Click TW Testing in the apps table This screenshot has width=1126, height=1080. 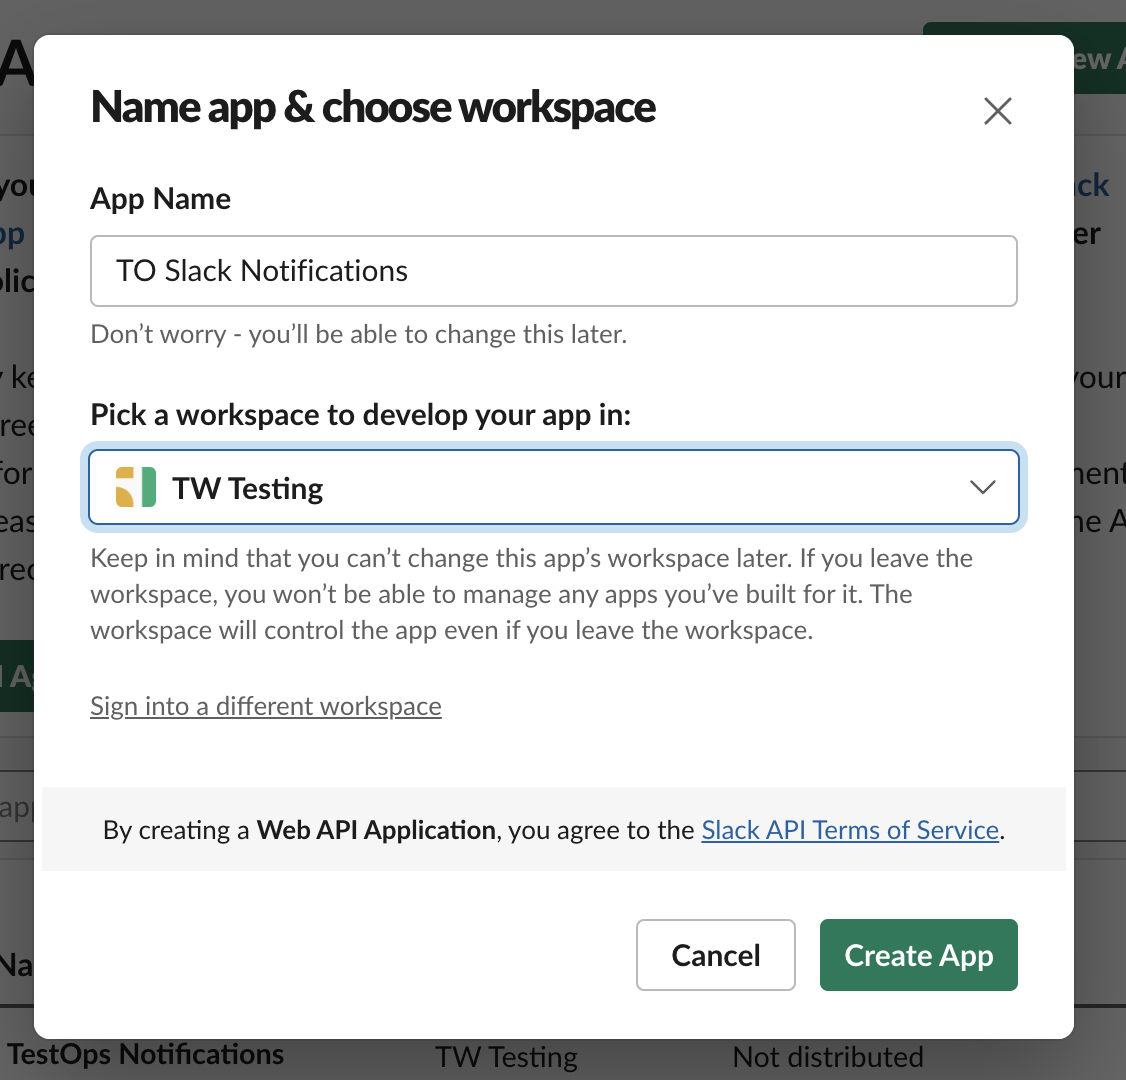tap(506, 1057)
